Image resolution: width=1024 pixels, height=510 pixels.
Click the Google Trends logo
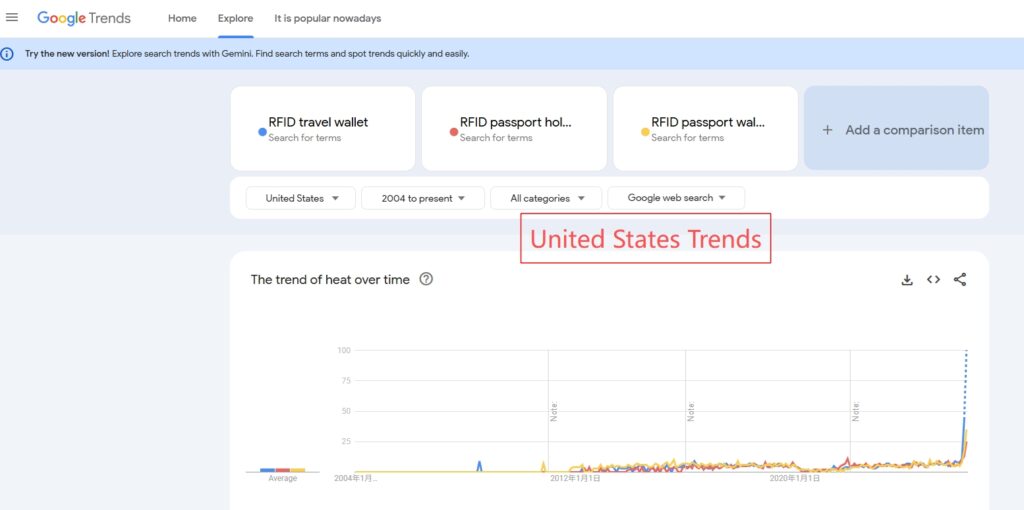tap(84, 18)
